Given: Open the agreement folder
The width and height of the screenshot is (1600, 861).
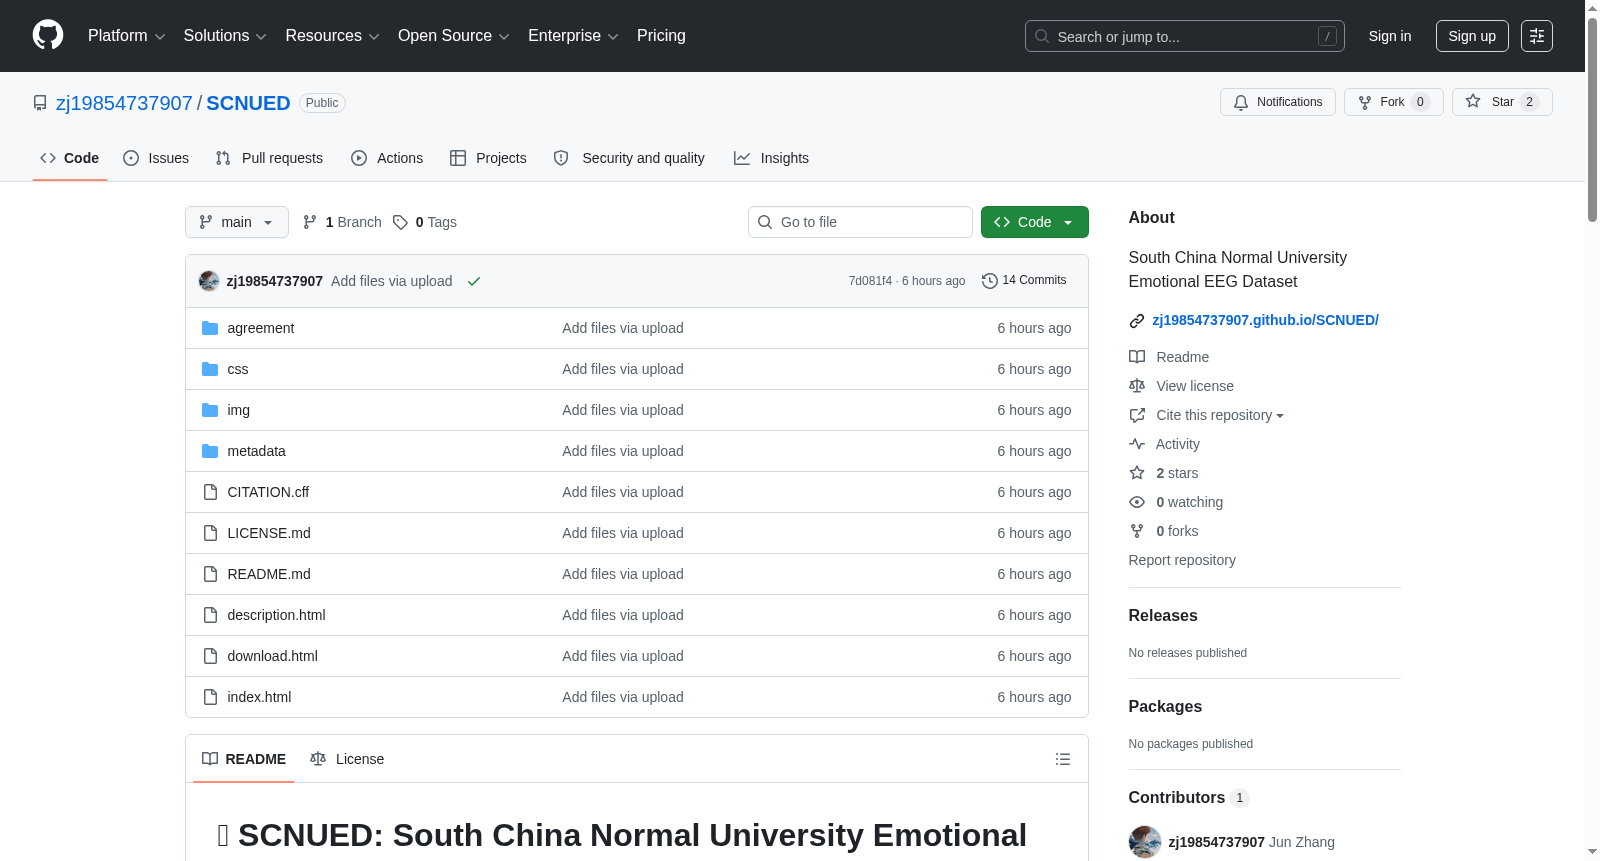Looking at the screenshot, I should tap(261, 328).
